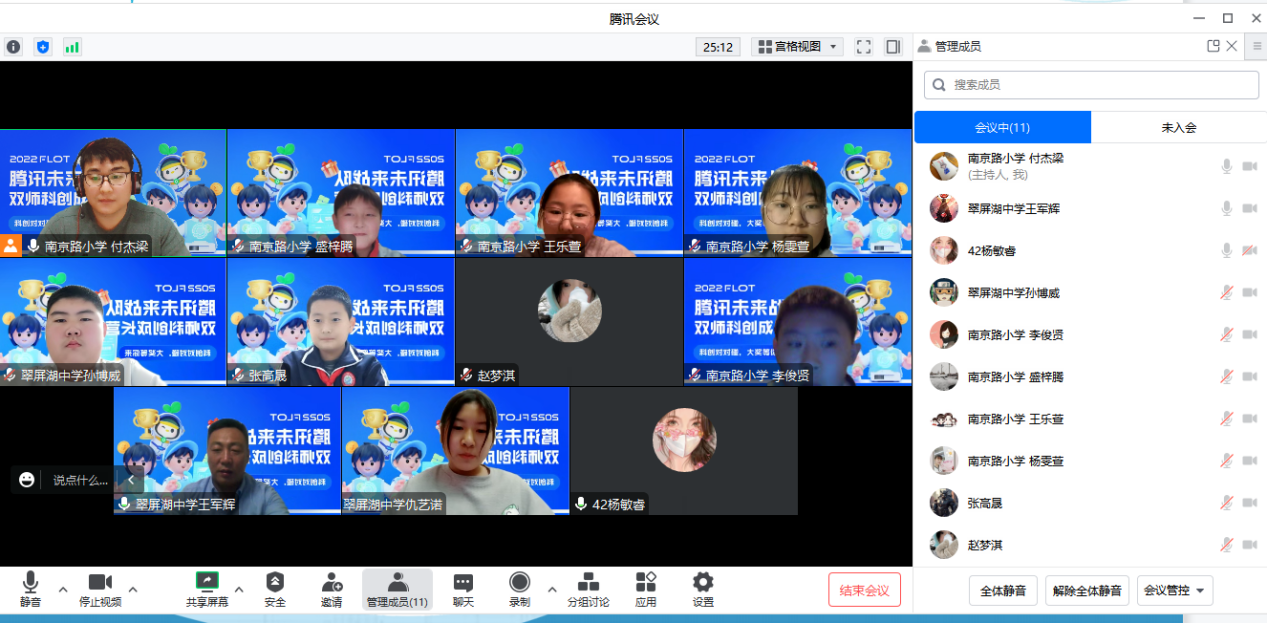Screen dimensions: 1267x623
Task: Toggle microphone for 南京路小学 付杰梁 in list
Action: (1226, 166)
